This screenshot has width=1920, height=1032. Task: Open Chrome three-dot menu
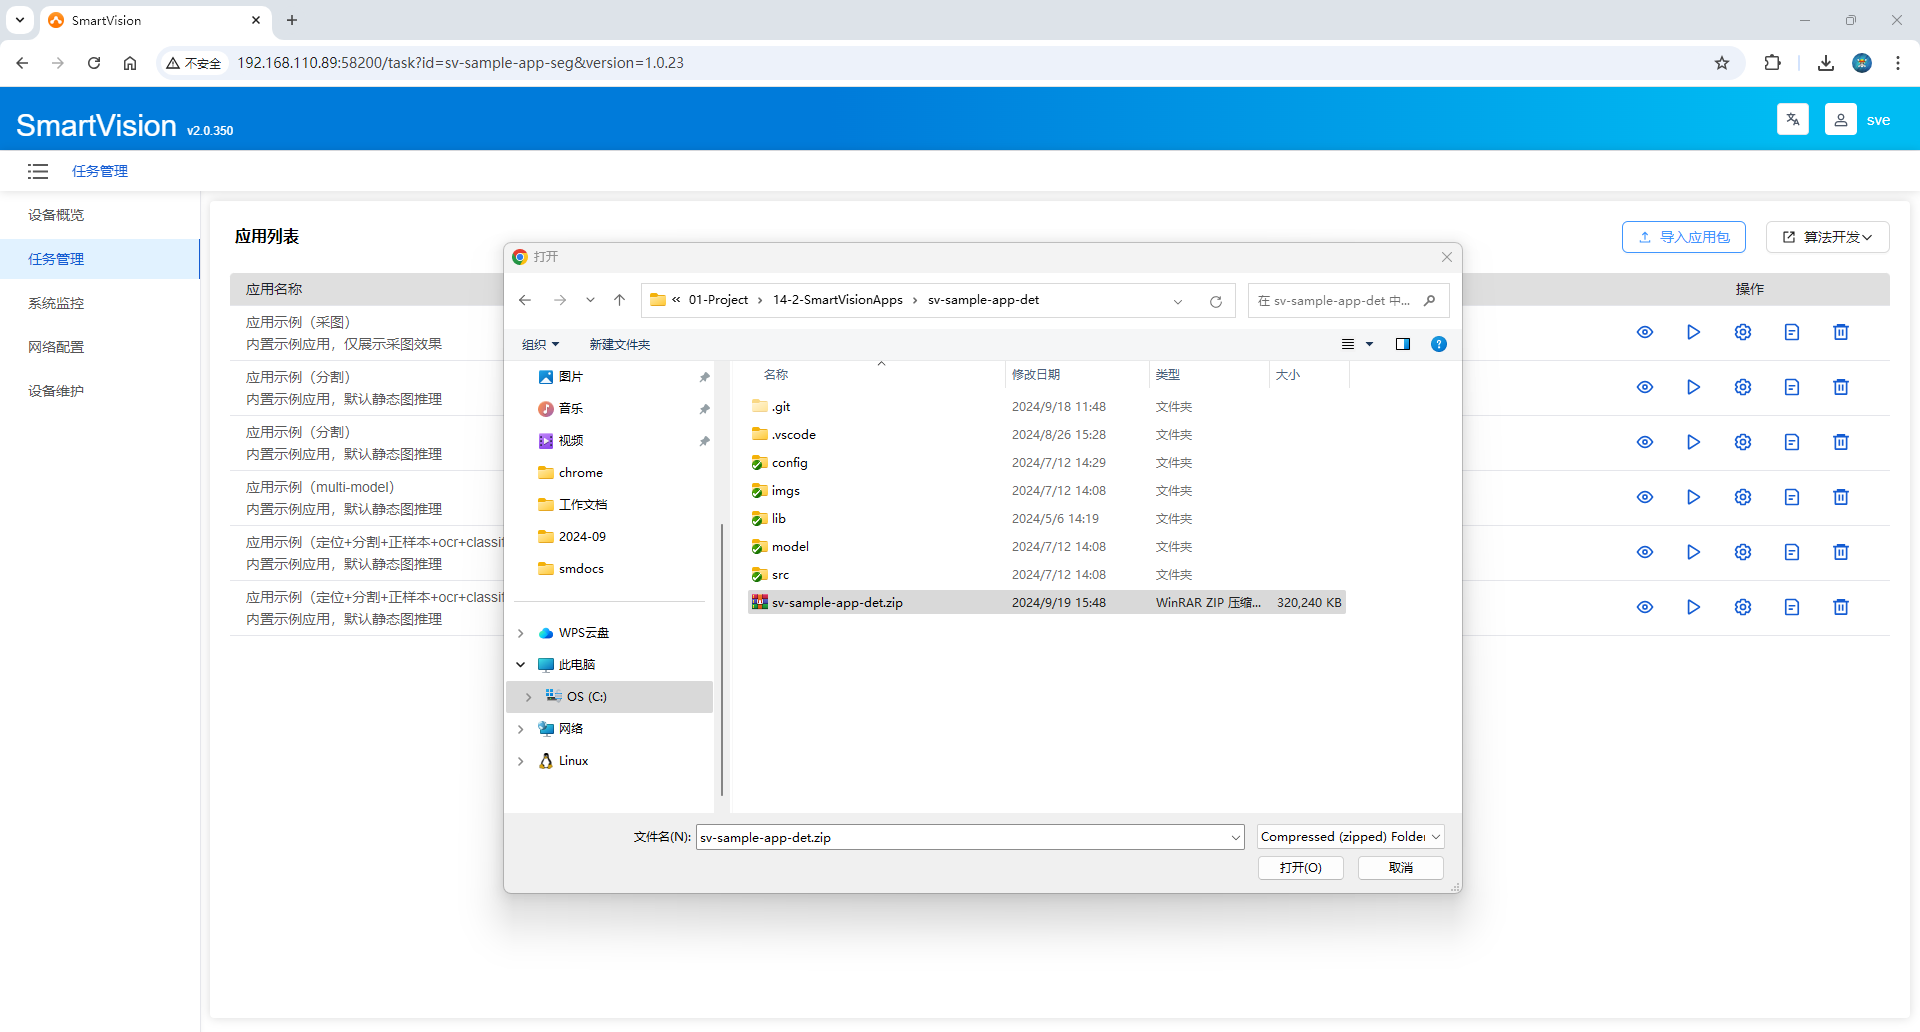1898,63
